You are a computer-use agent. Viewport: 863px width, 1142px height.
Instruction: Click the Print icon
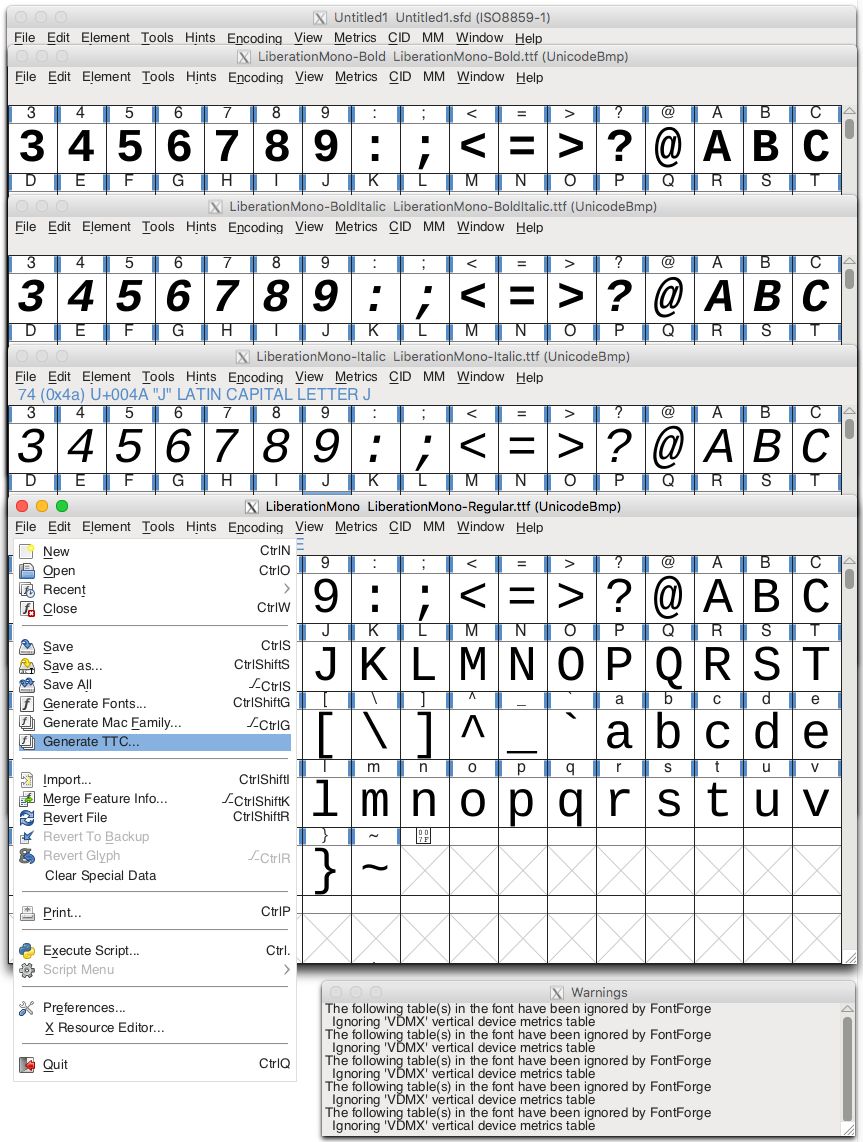[27, 913]
